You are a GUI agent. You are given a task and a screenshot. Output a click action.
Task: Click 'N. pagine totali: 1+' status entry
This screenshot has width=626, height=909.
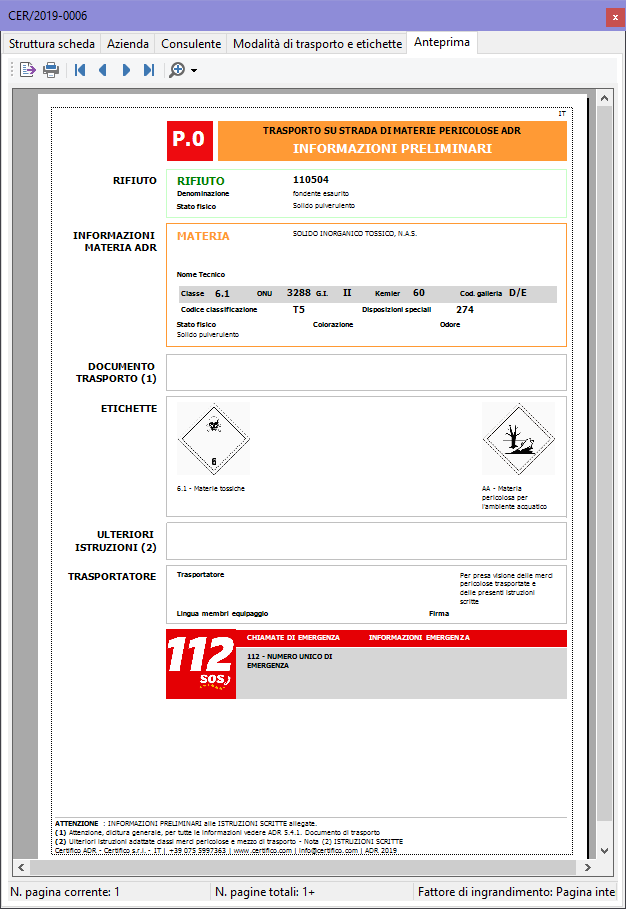[x=265, y=892]
